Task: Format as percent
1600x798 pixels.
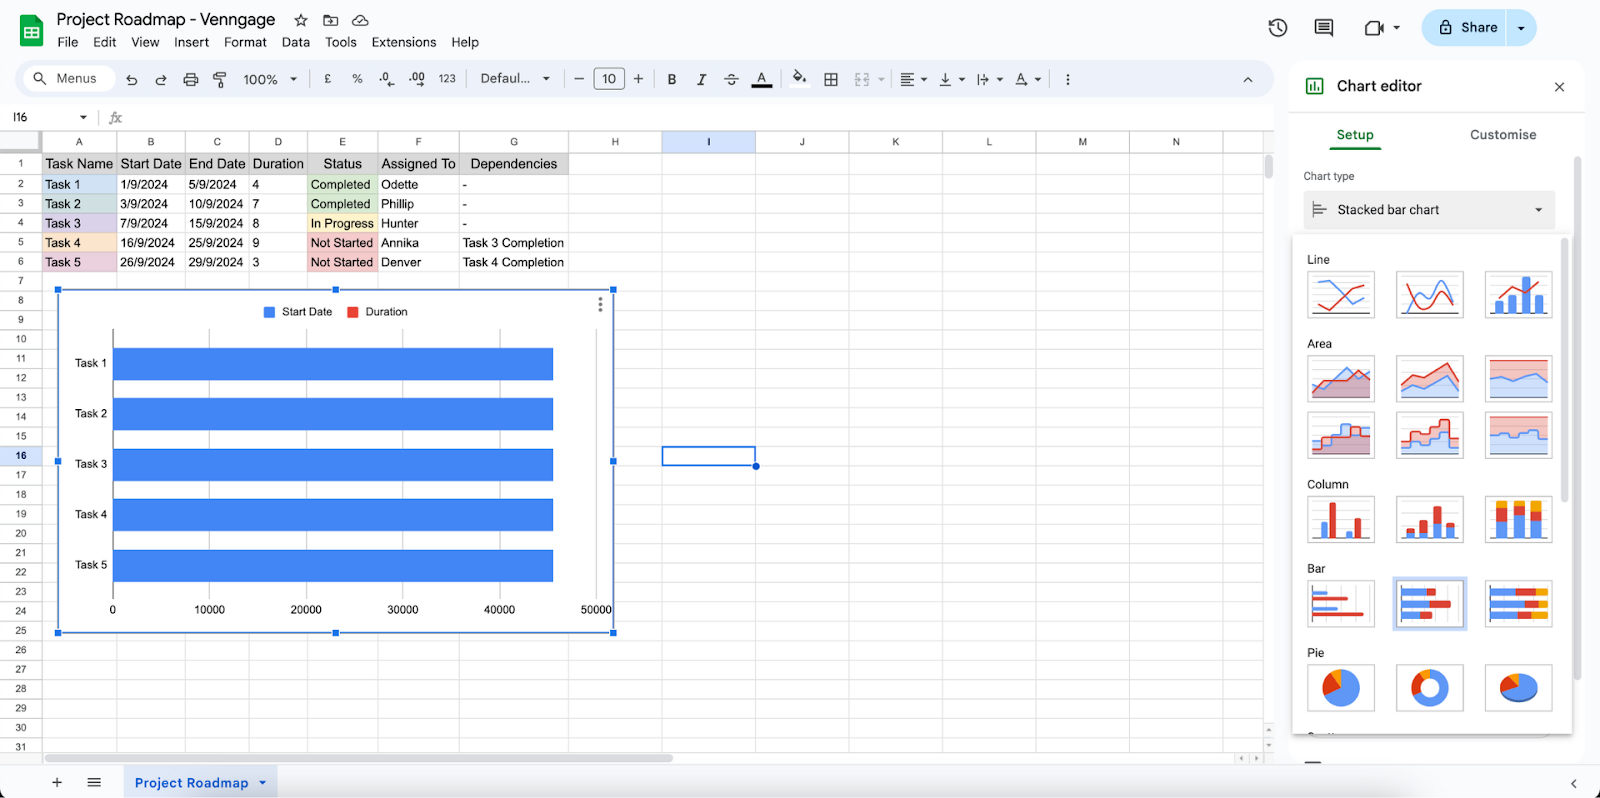Action: click(x=357, y=79)
